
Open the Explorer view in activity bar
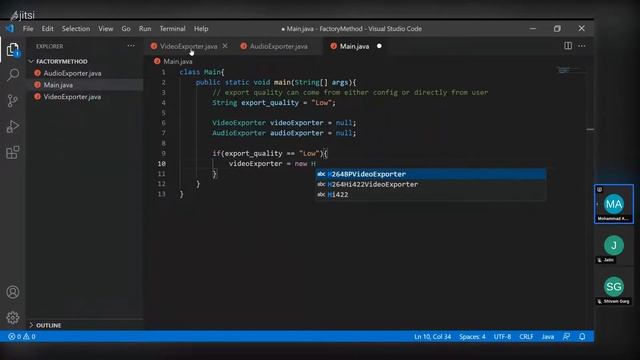coord(13,50)
